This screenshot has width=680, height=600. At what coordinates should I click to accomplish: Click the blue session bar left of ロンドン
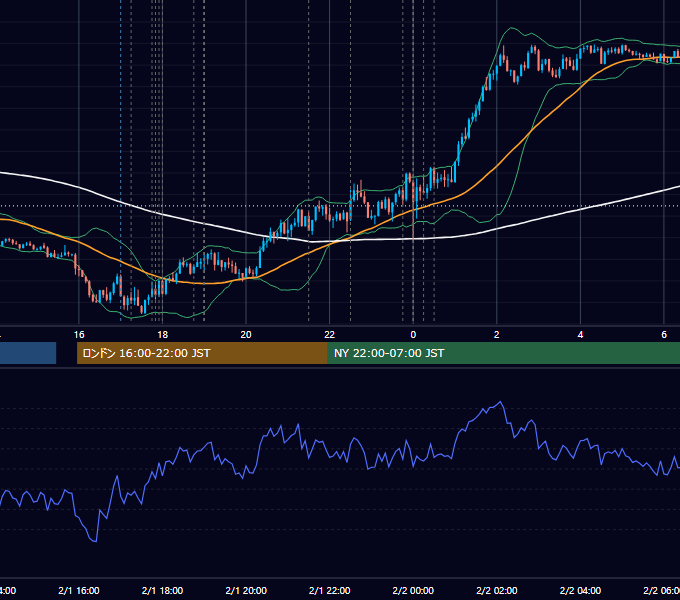coord(28,353)
